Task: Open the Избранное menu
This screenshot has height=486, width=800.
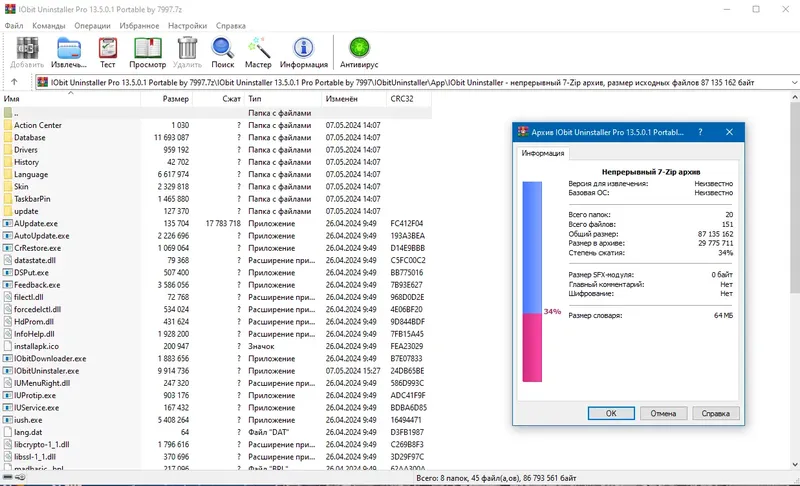Action: [139, 25]
